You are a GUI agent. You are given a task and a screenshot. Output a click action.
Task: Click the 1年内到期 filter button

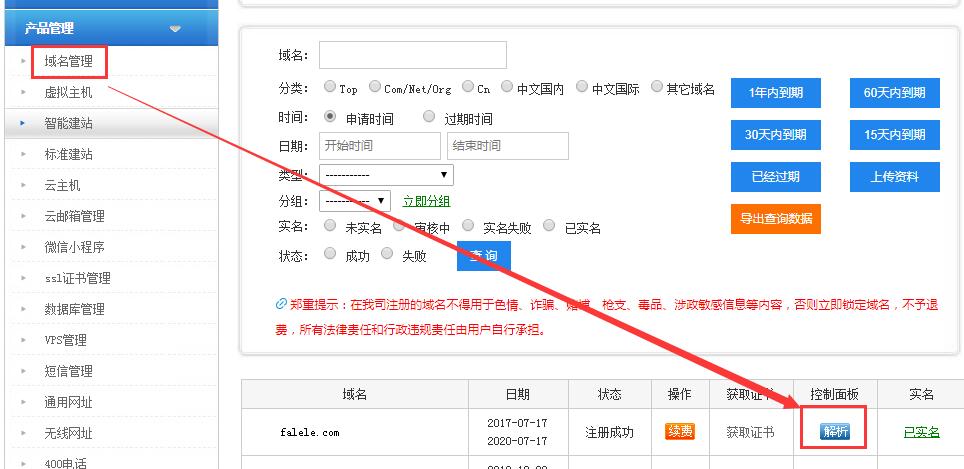tap(775, 93)
